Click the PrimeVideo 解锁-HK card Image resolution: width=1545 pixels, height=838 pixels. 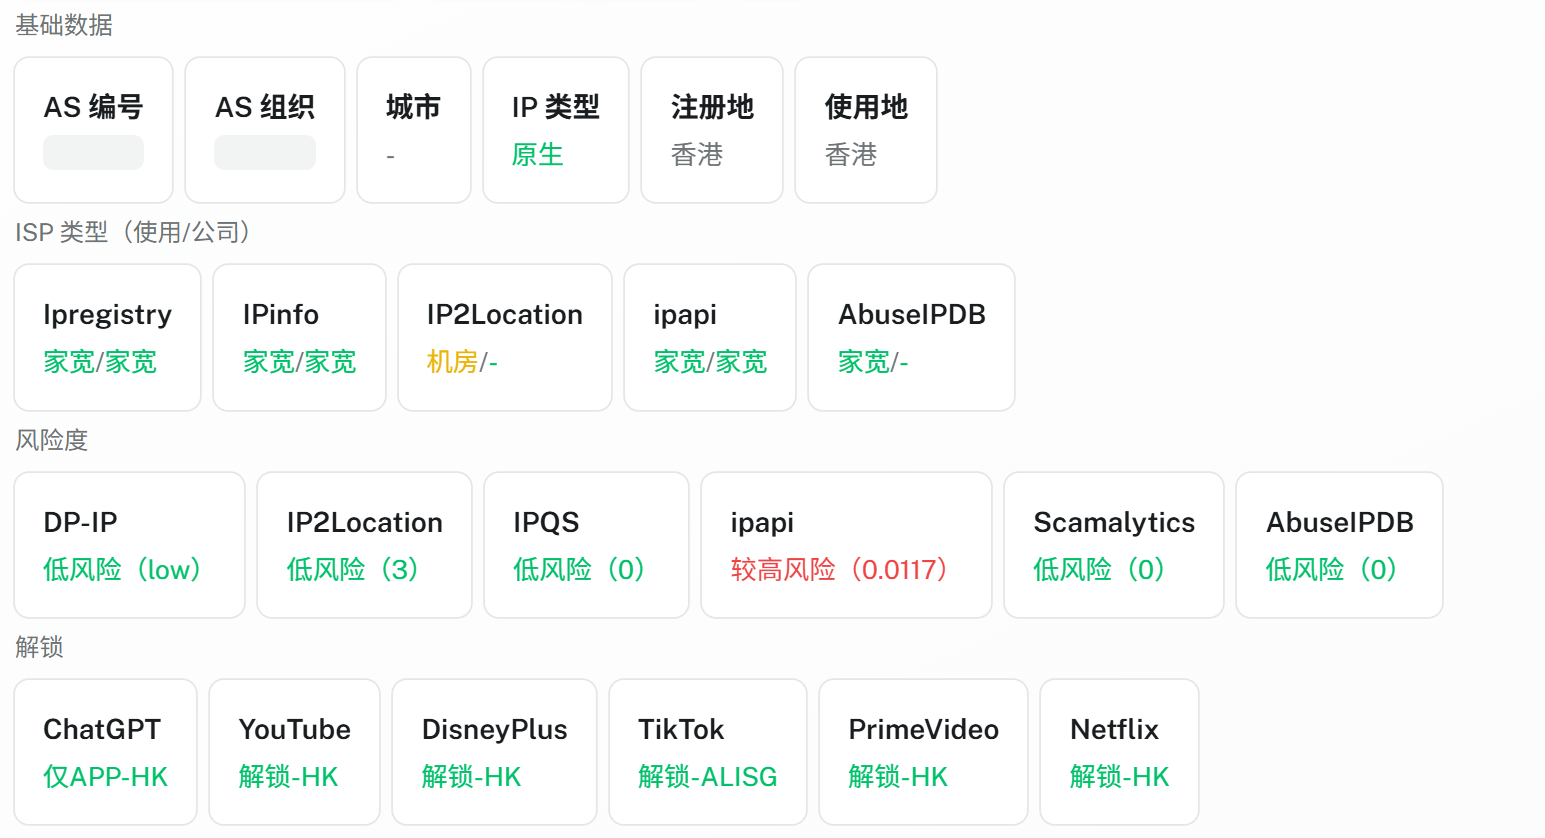pyautogui.click(x=922, y=752)
